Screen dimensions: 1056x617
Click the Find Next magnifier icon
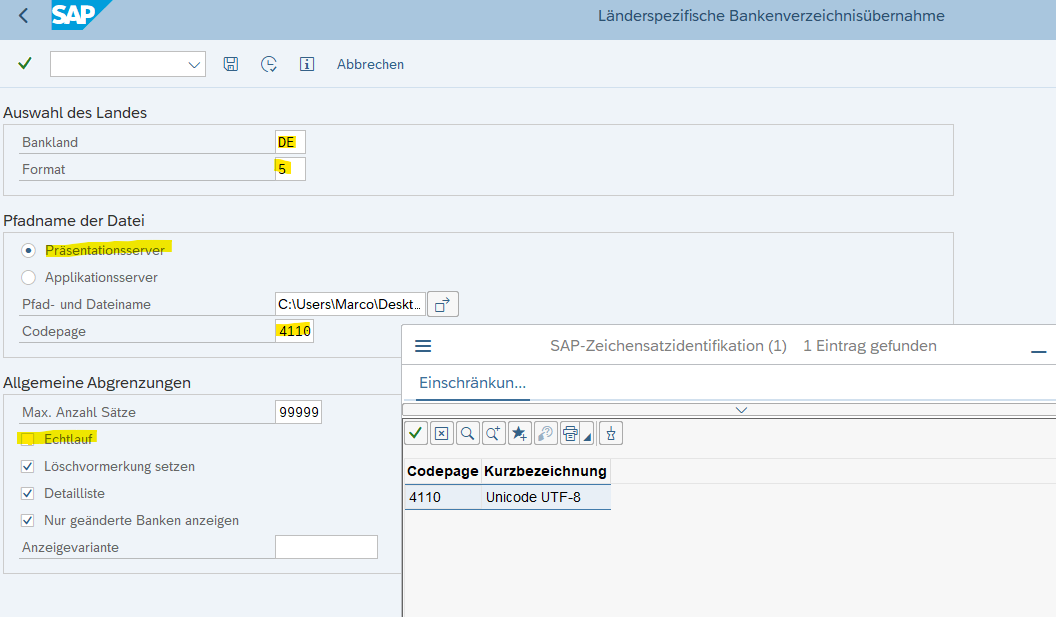click(x=492, y=433)
